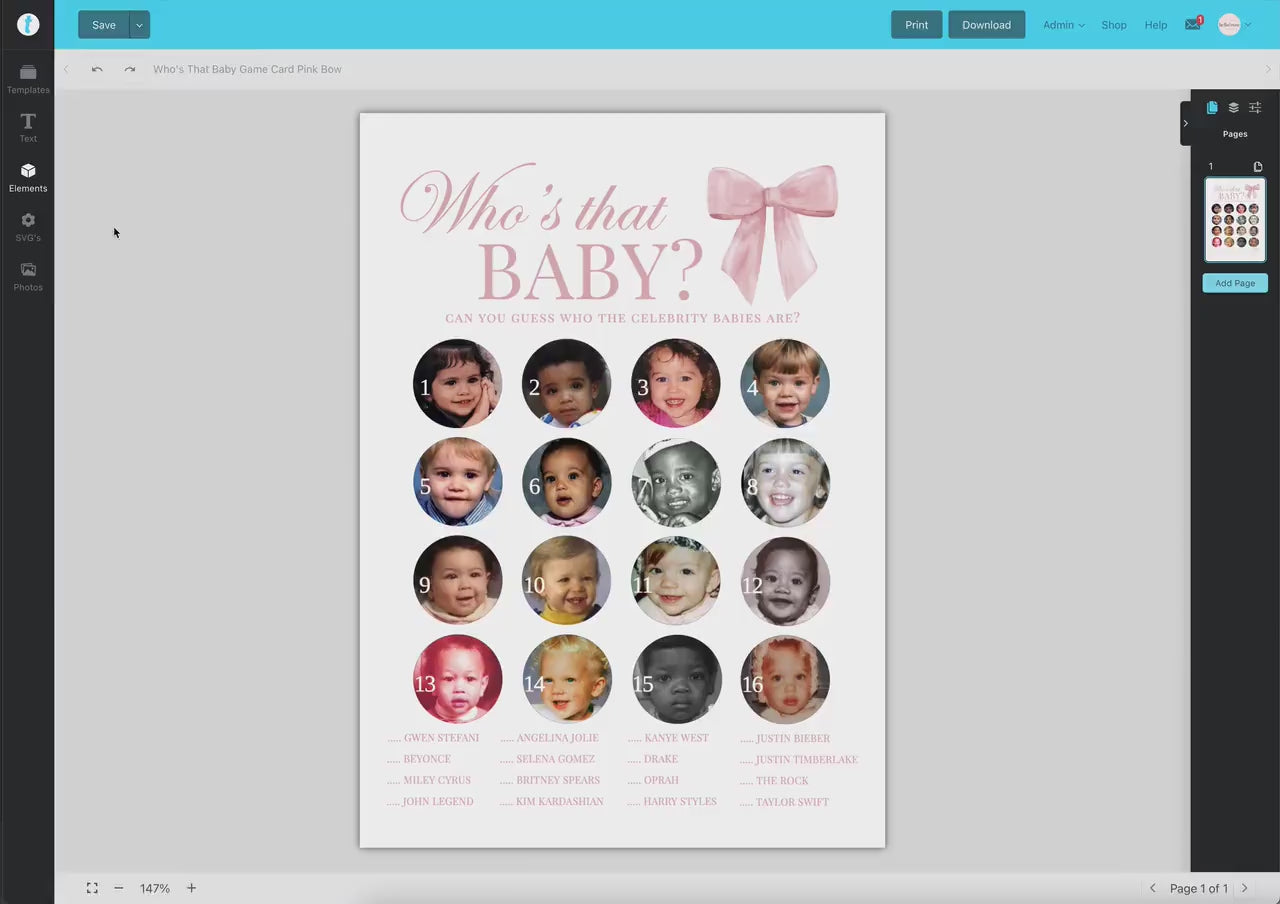Select baby photo number 4

(785, 383)
